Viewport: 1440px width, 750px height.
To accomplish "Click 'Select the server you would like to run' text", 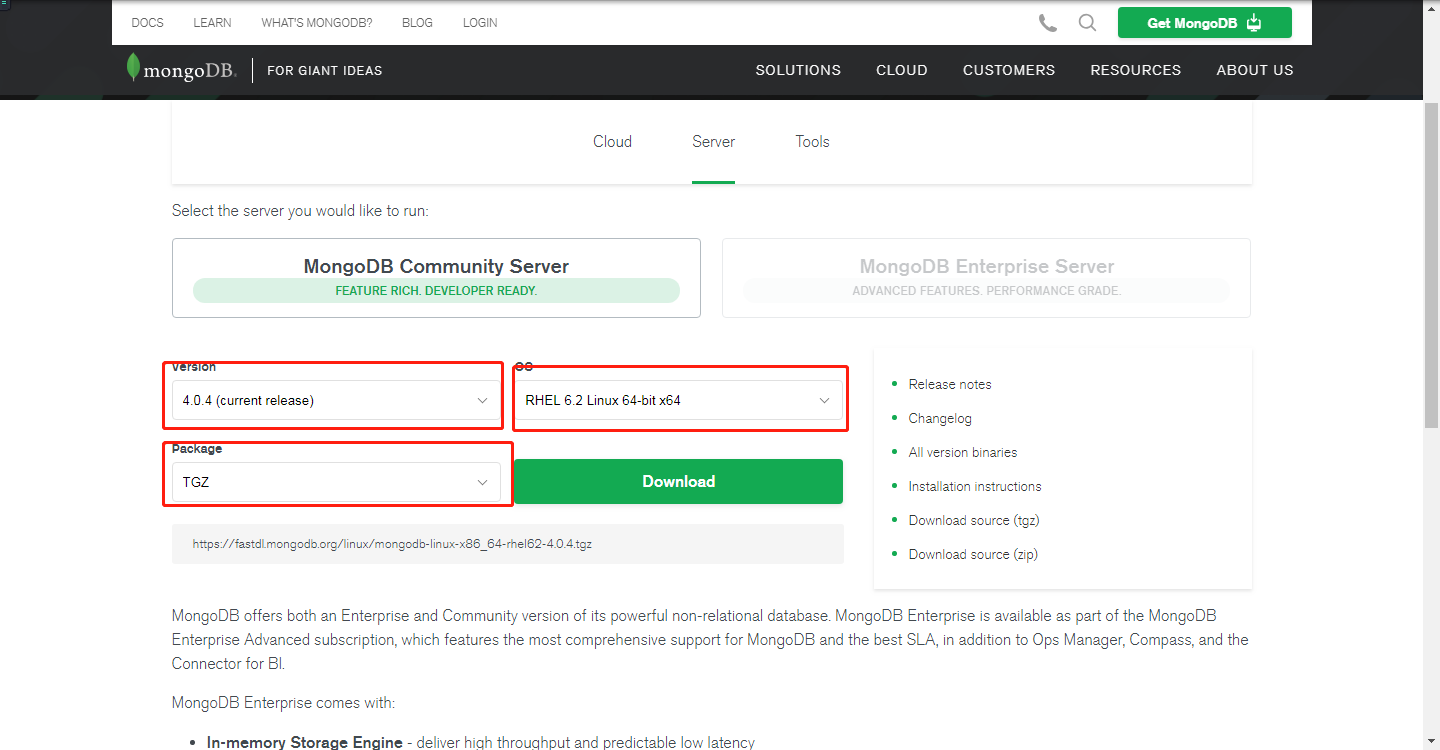I will point(300,211).
